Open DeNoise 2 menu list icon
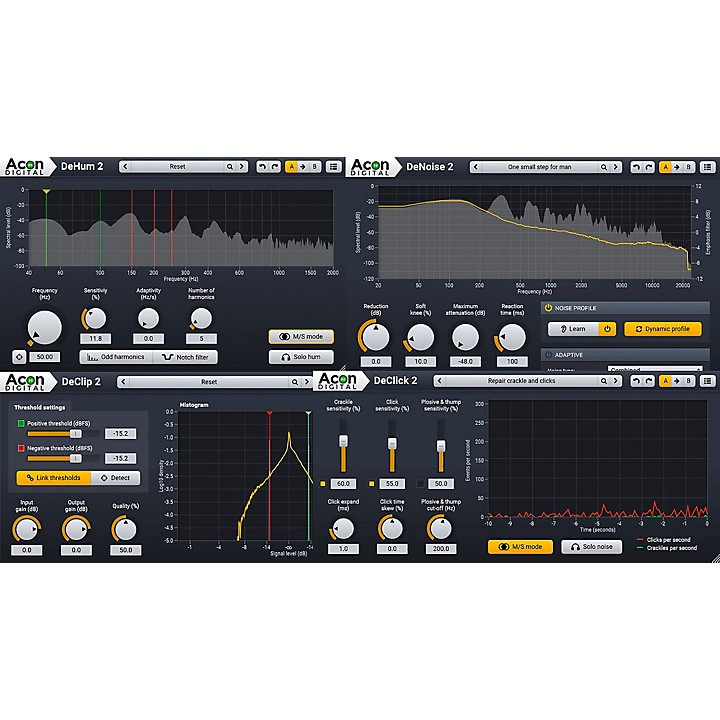 click(708, 167)
